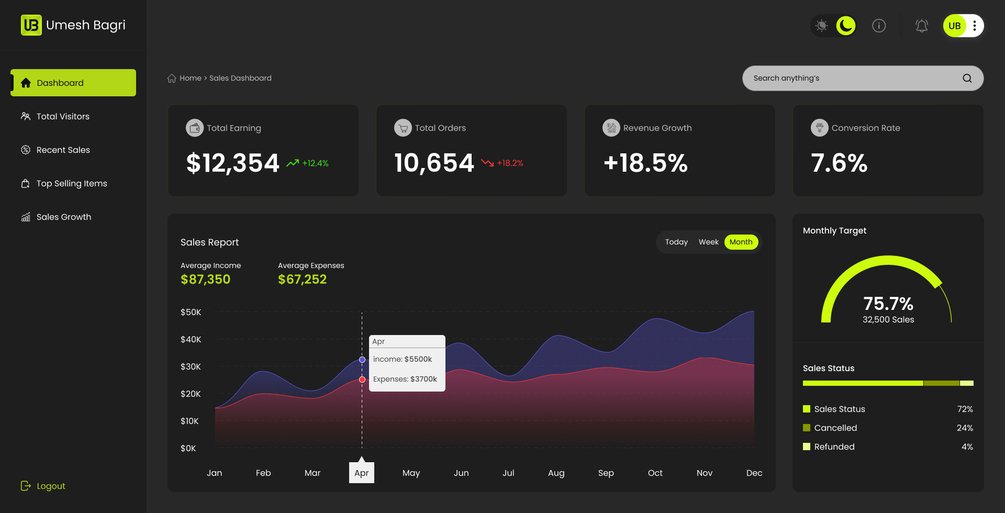1005x513 pixels.
Task: Go to Top Selling Items
Action: (73, 183)
